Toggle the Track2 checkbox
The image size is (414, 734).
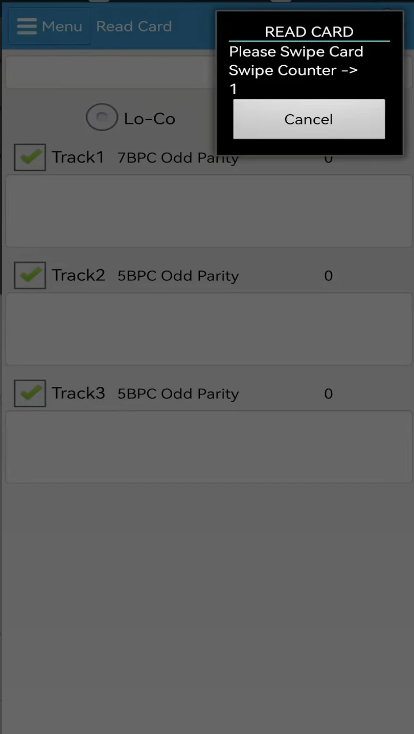(x=30, y=275)
